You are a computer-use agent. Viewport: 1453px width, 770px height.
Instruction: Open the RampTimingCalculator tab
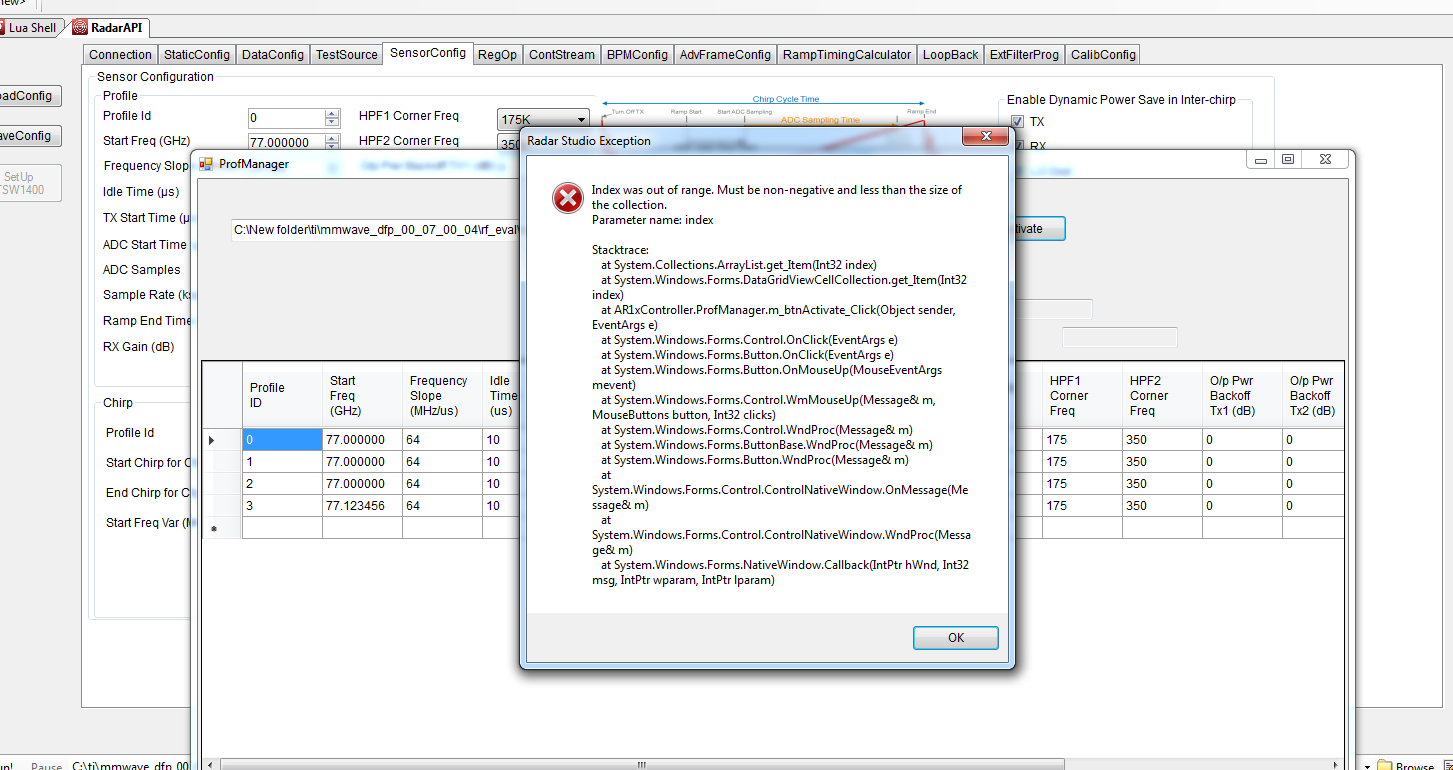pyautogui.click(x=846, y=54)
